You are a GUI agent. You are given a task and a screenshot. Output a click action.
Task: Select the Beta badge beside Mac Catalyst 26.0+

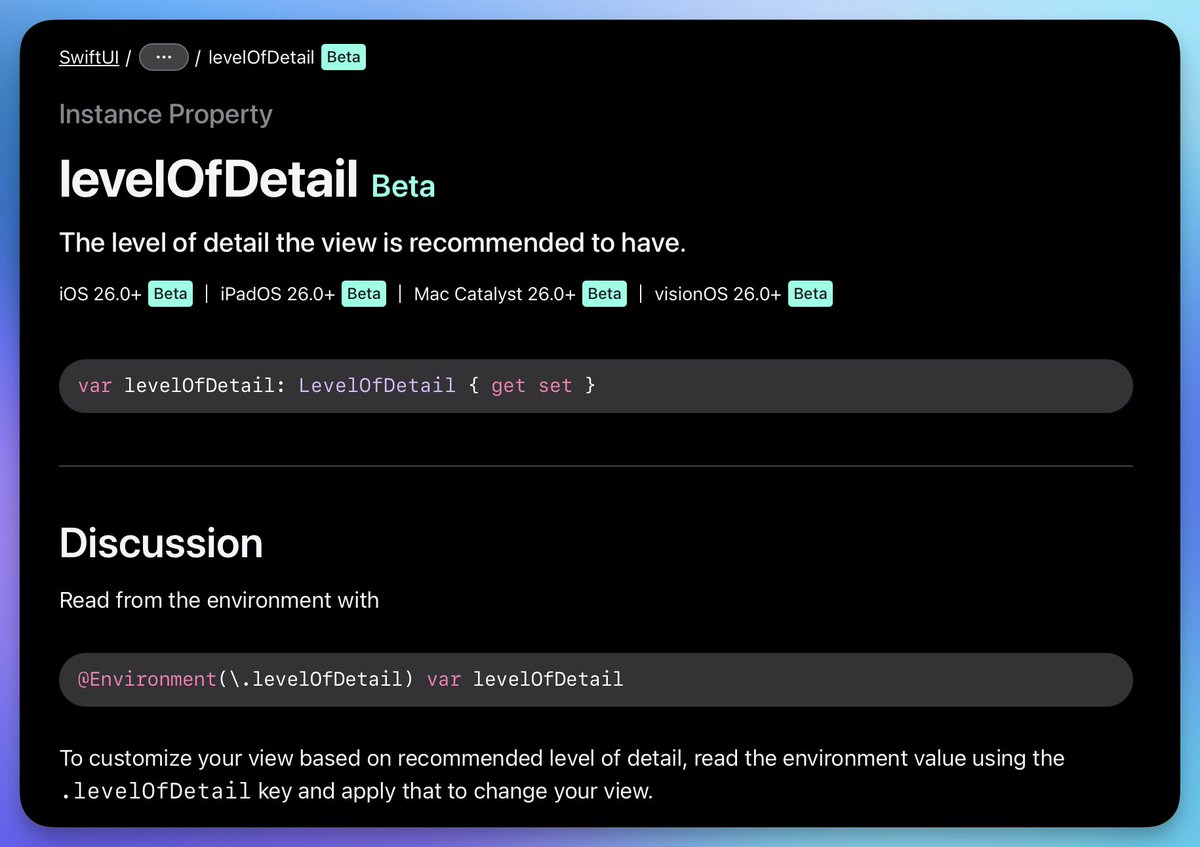[604, 293]
